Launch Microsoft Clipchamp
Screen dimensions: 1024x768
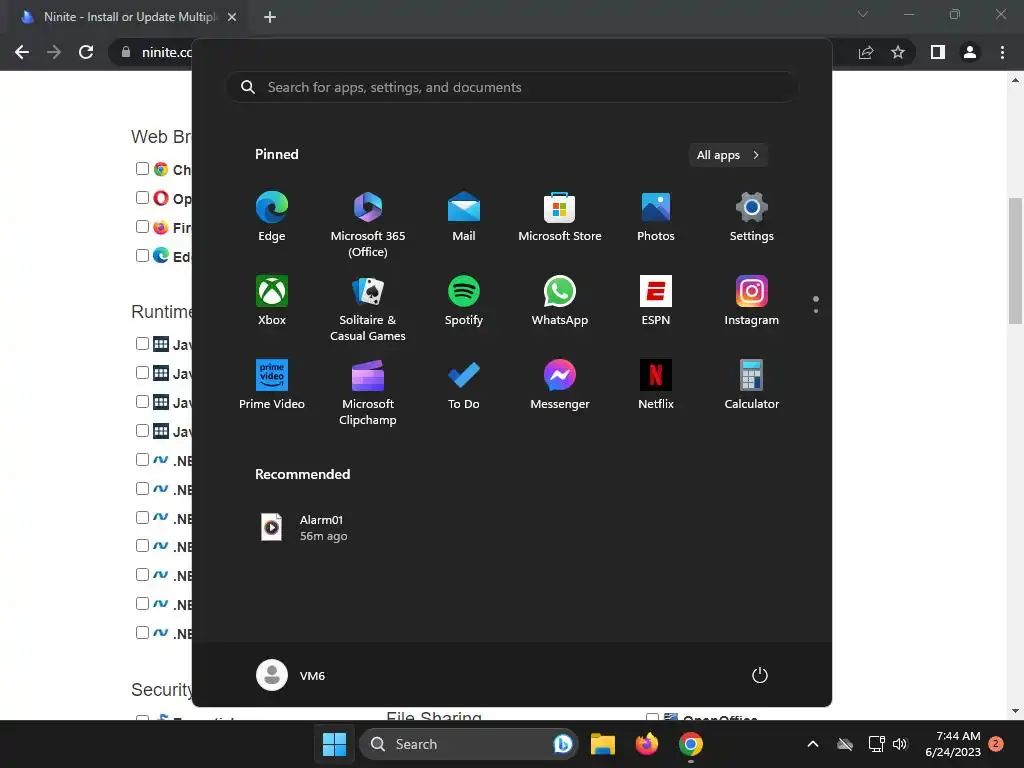[x=368, y=392]
